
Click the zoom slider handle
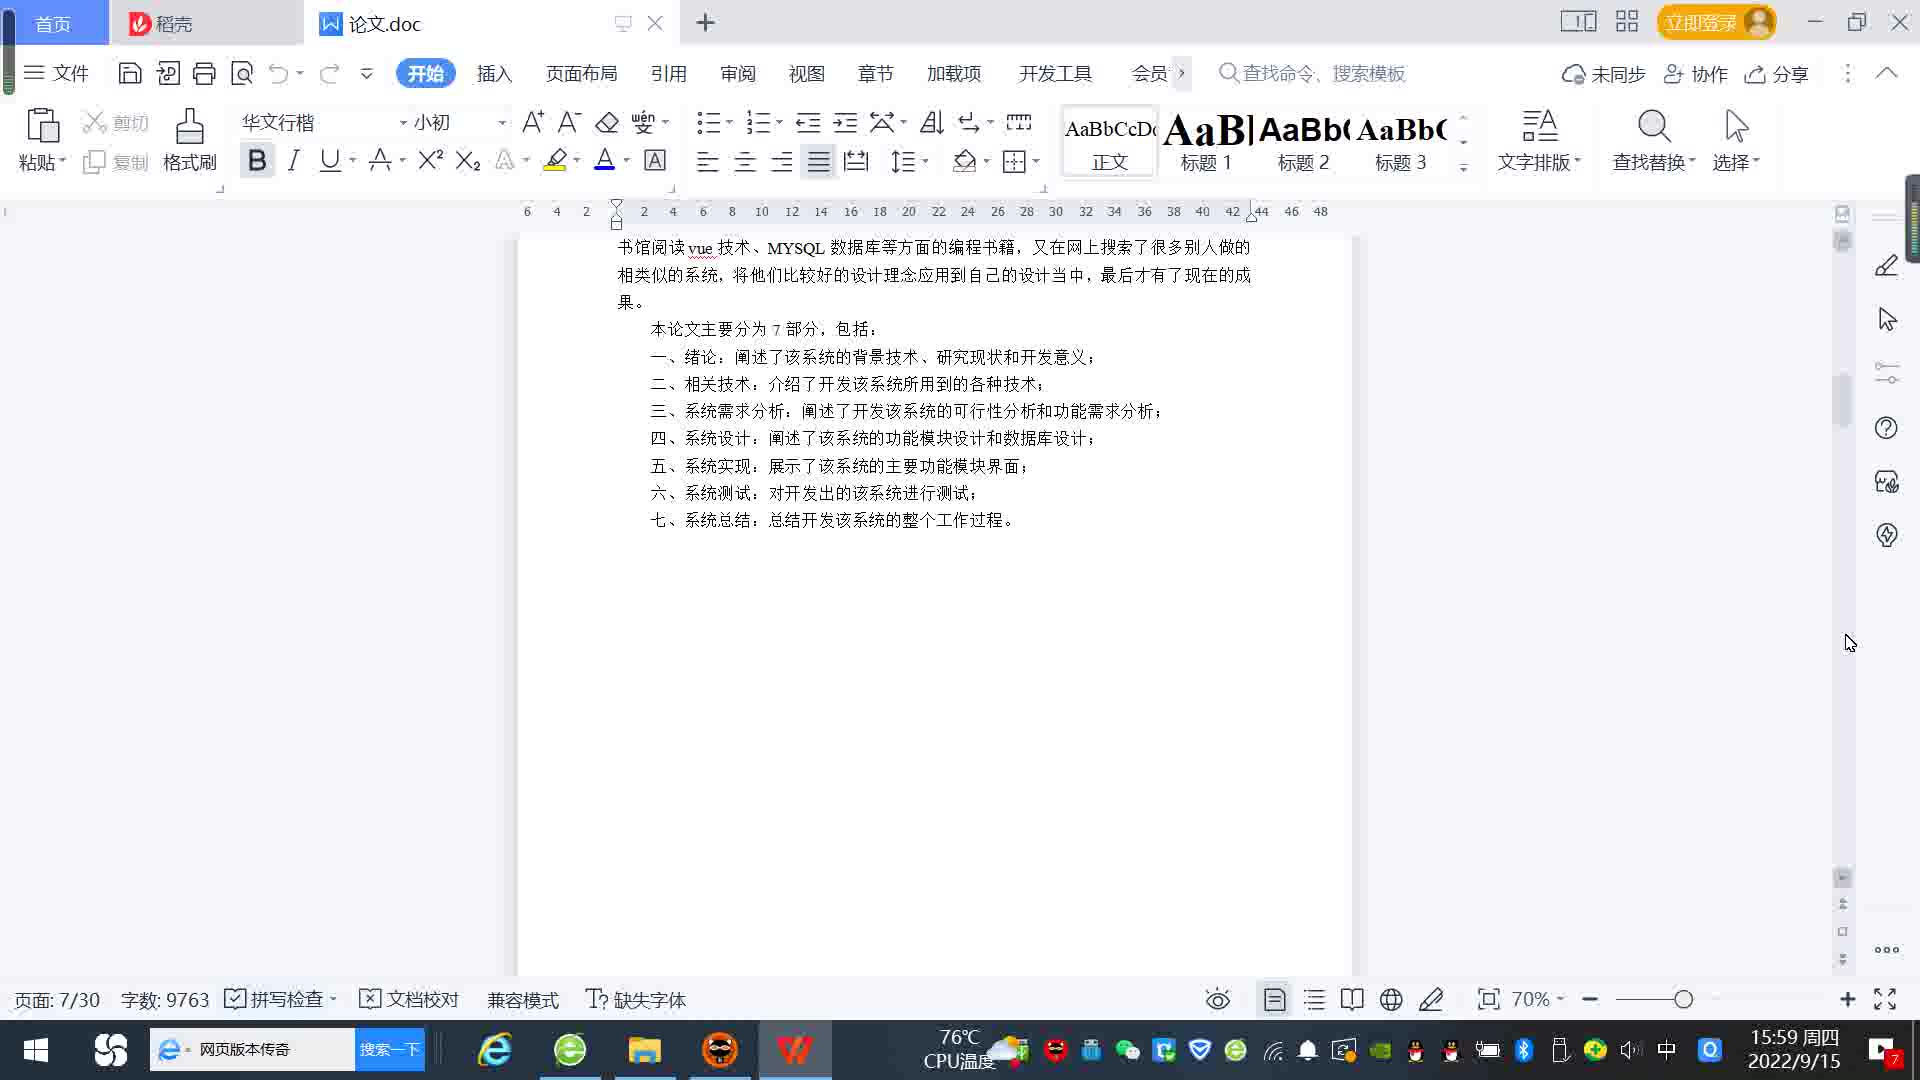(1683, 999)
